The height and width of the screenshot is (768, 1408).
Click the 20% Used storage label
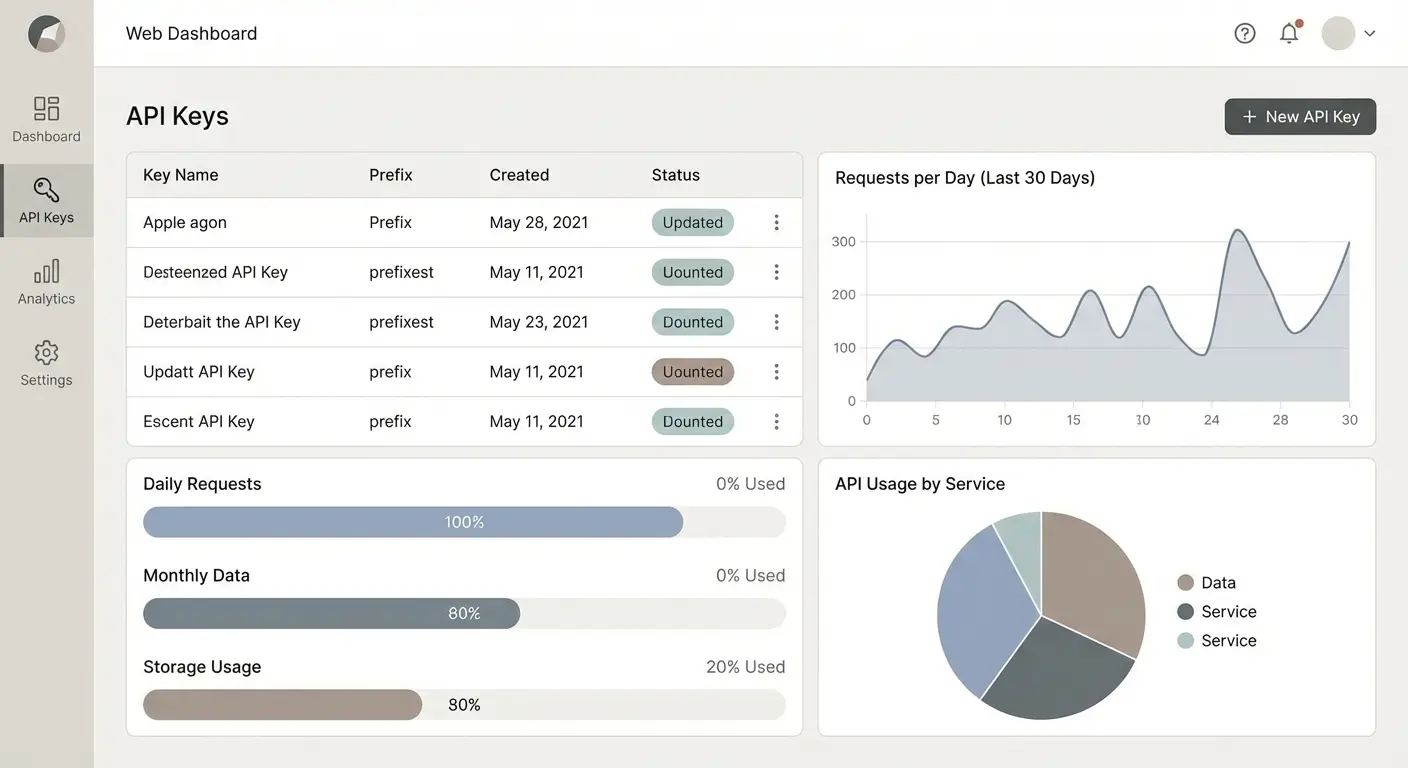[746, 667]
